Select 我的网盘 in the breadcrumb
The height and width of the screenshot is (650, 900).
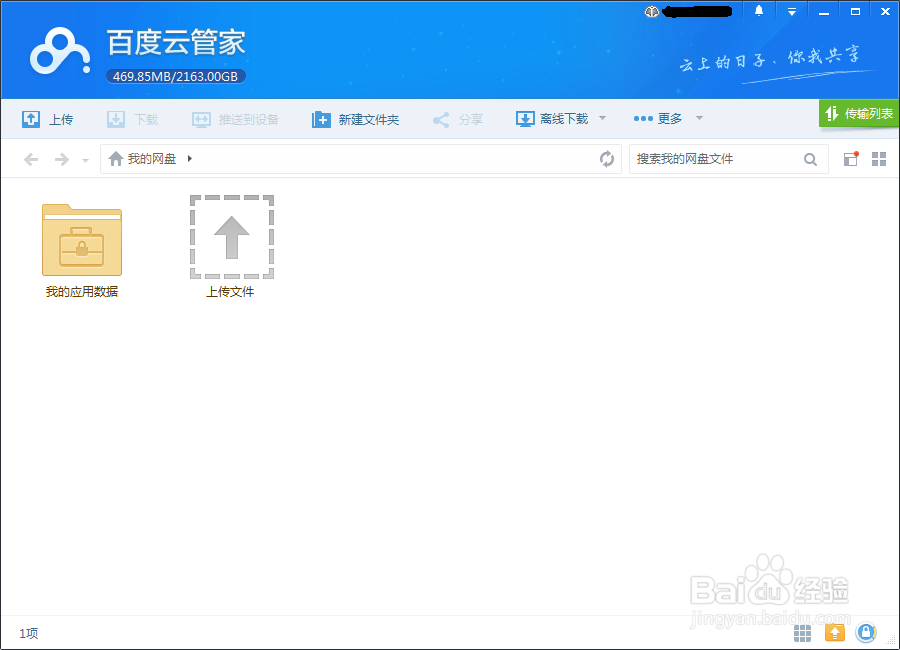[x=152, y=158]
